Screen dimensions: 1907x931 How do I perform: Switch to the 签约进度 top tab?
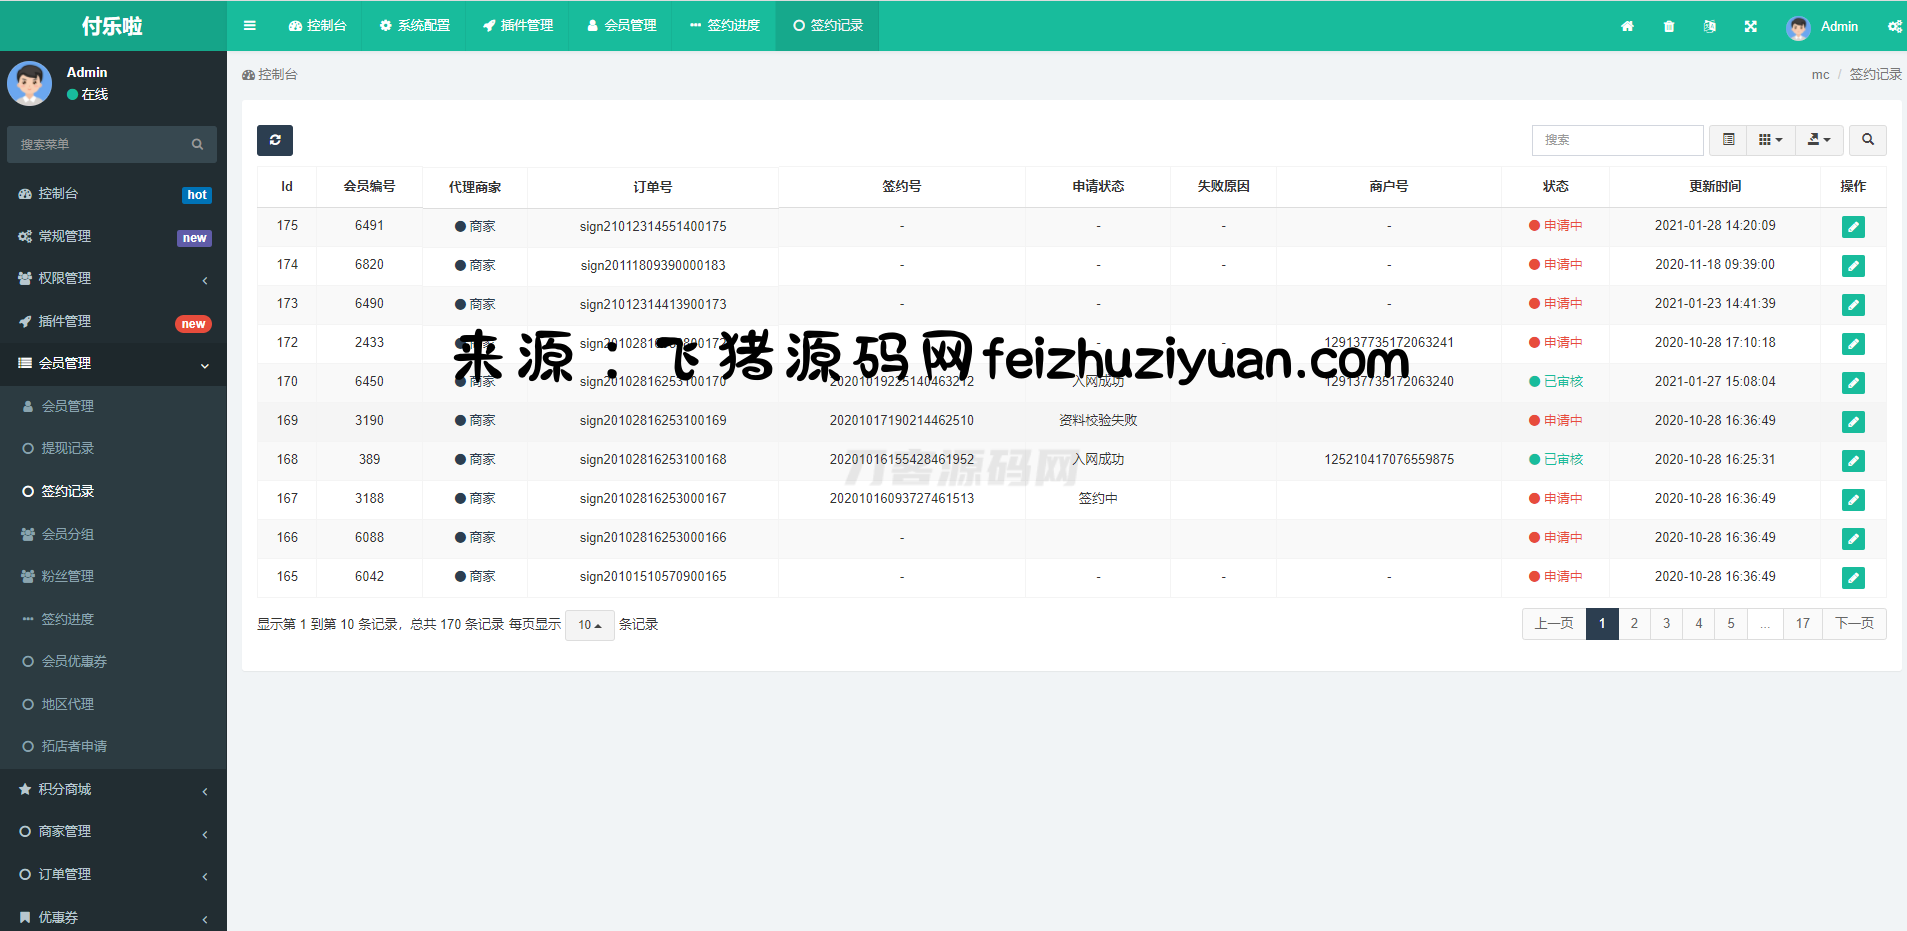tap(725, 26)
